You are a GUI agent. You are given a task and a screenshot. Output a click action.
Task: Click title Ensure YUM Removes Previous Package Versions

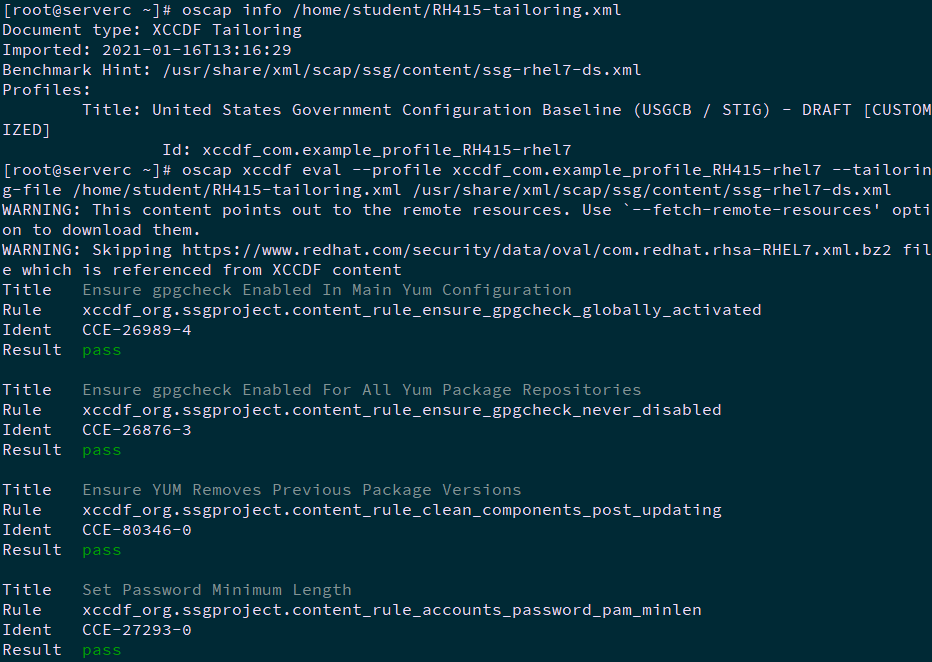point(301,490)
